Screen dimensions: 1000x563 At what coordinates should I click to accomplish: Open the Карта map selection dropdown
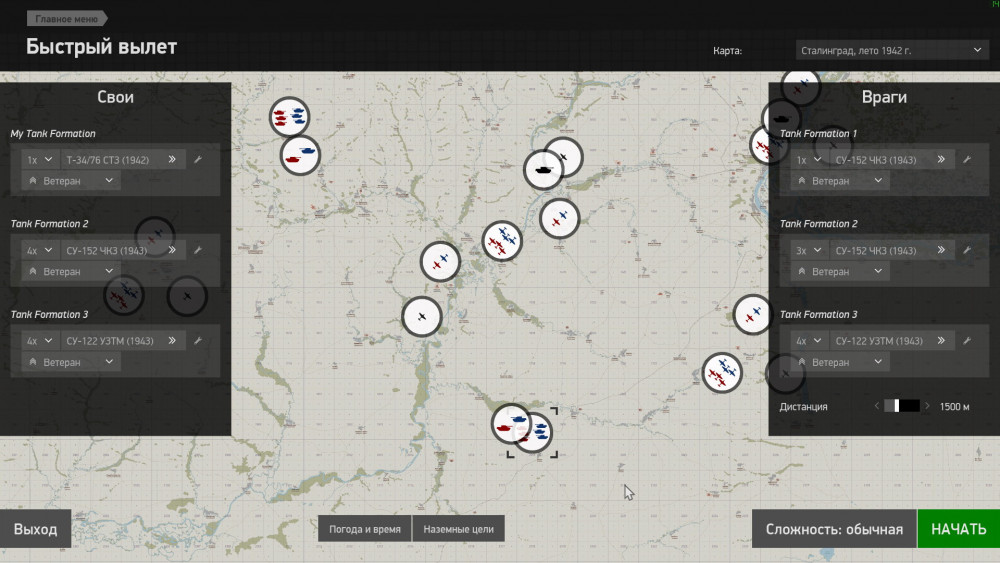click(x=891, y=50)
